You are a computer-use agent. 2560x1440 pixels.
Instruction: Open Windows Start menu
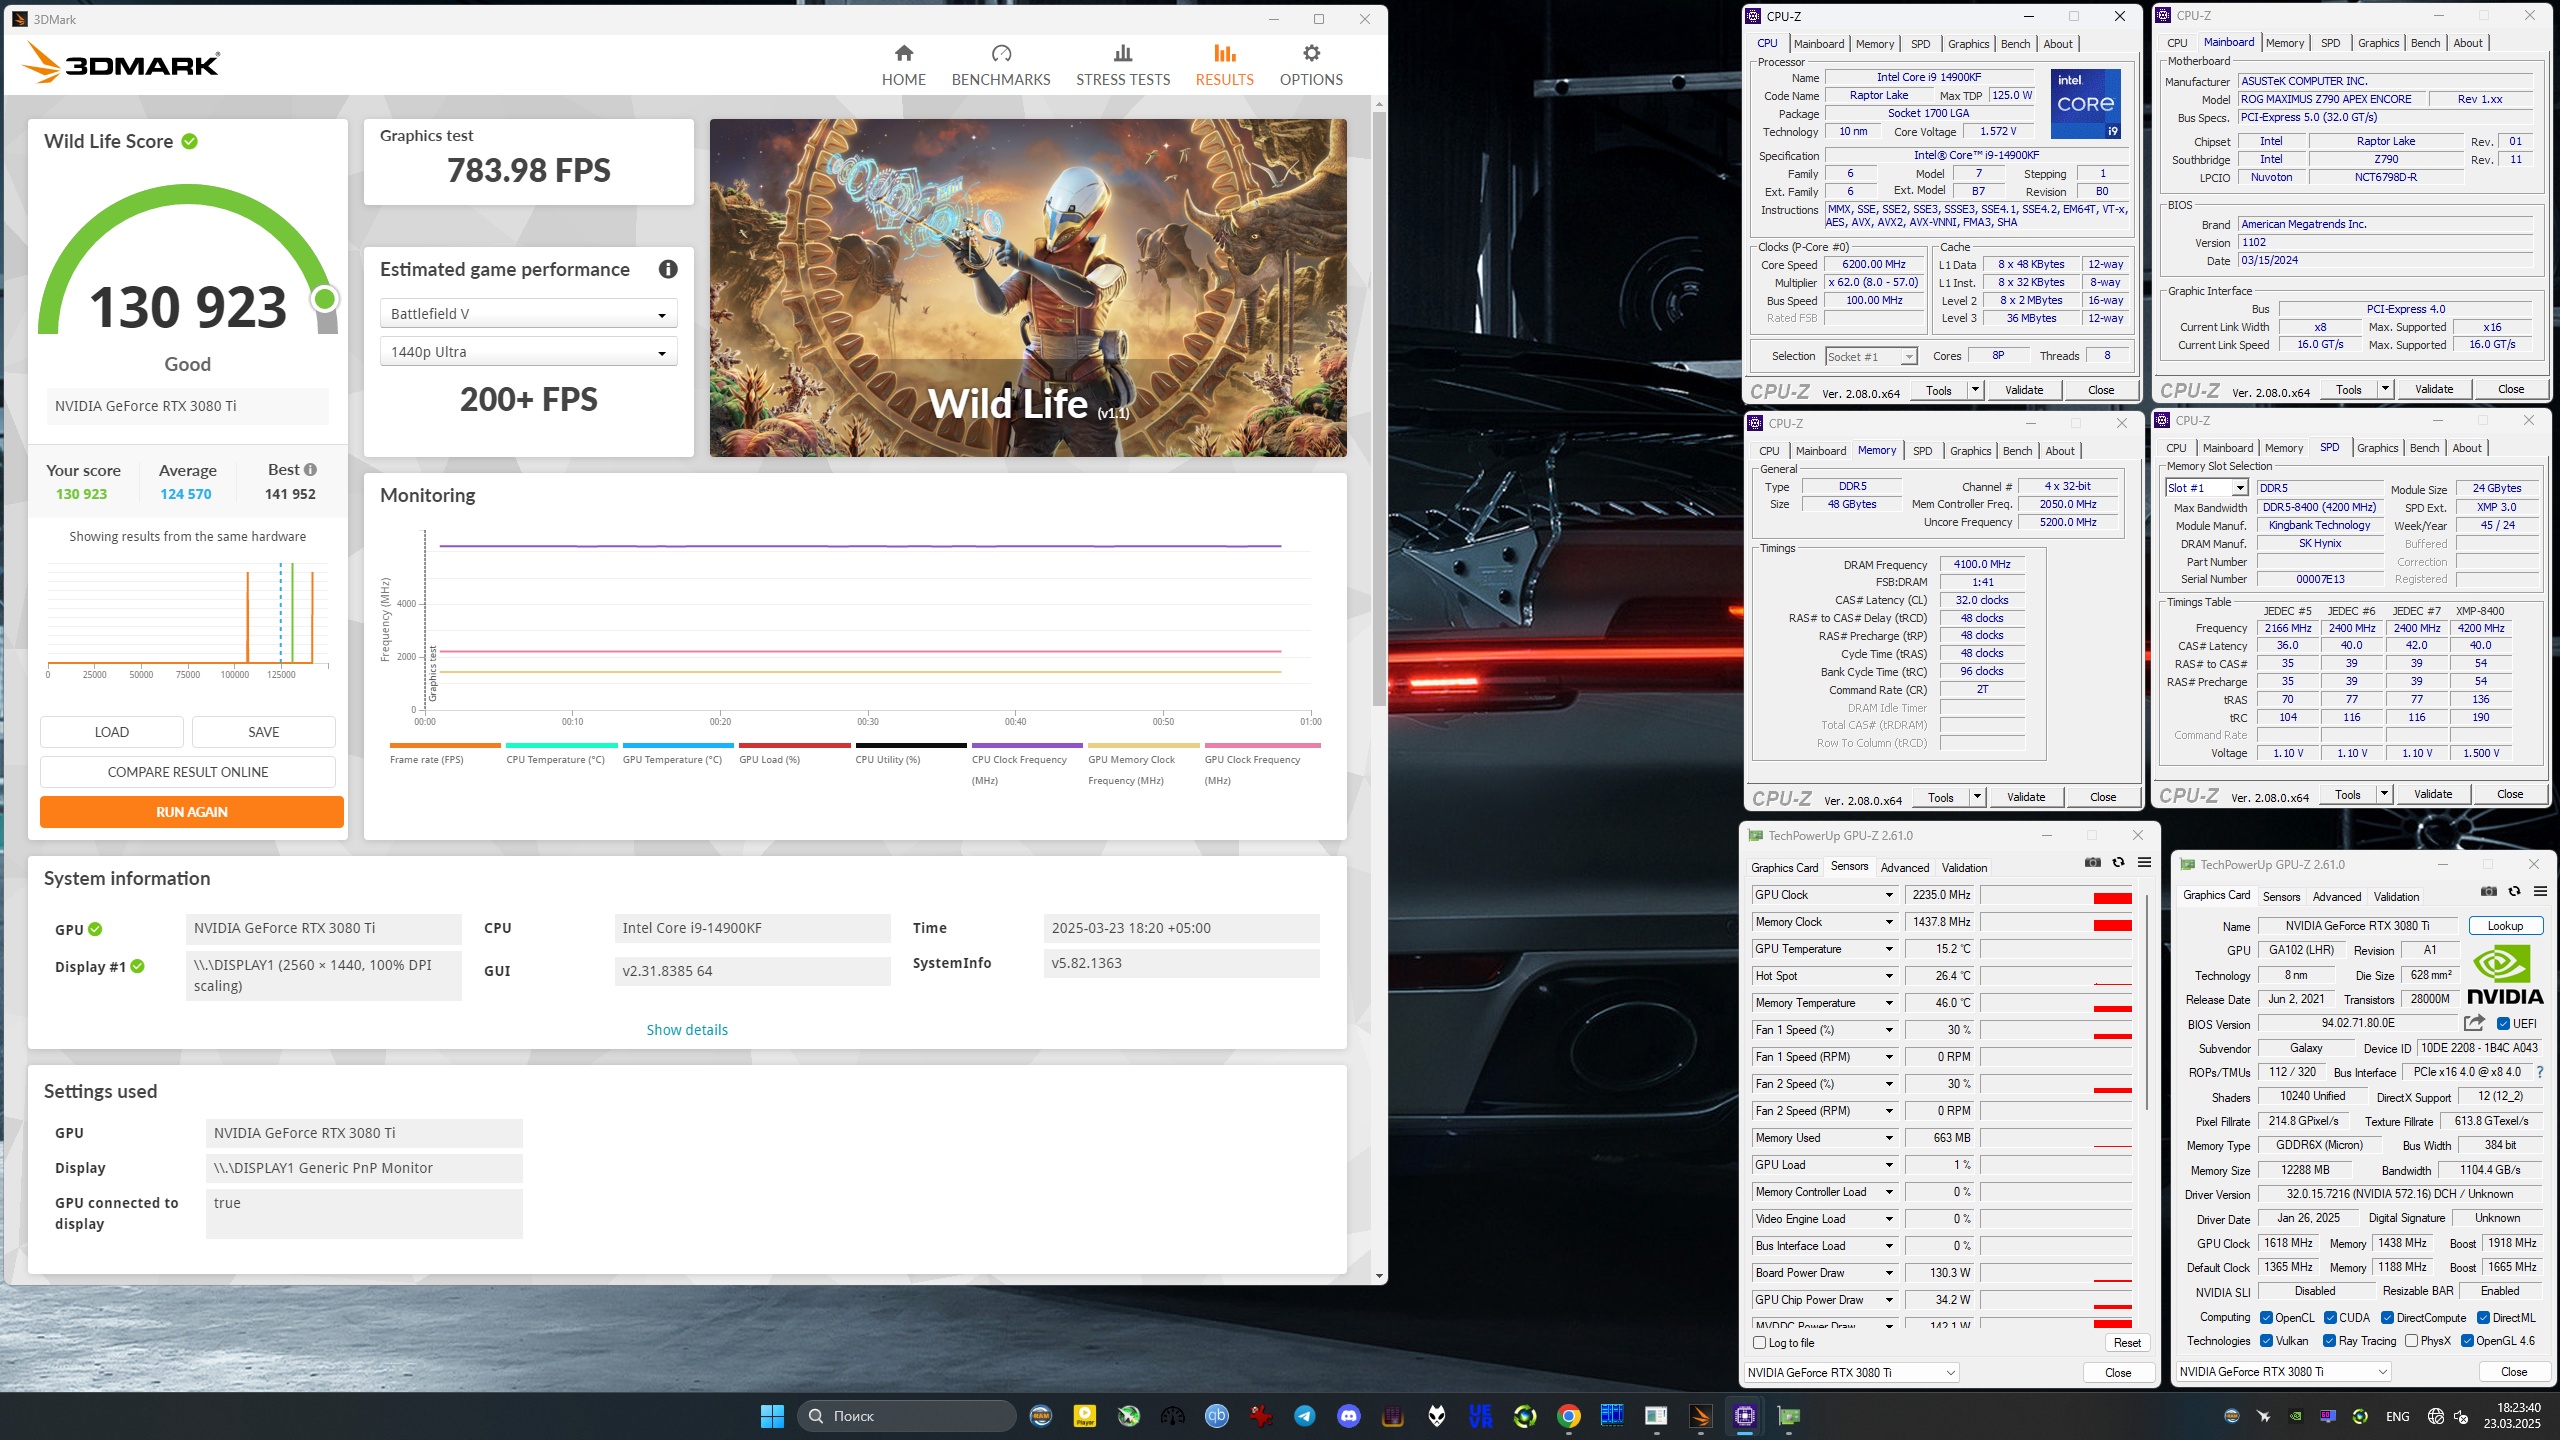tap(772, 1416)
